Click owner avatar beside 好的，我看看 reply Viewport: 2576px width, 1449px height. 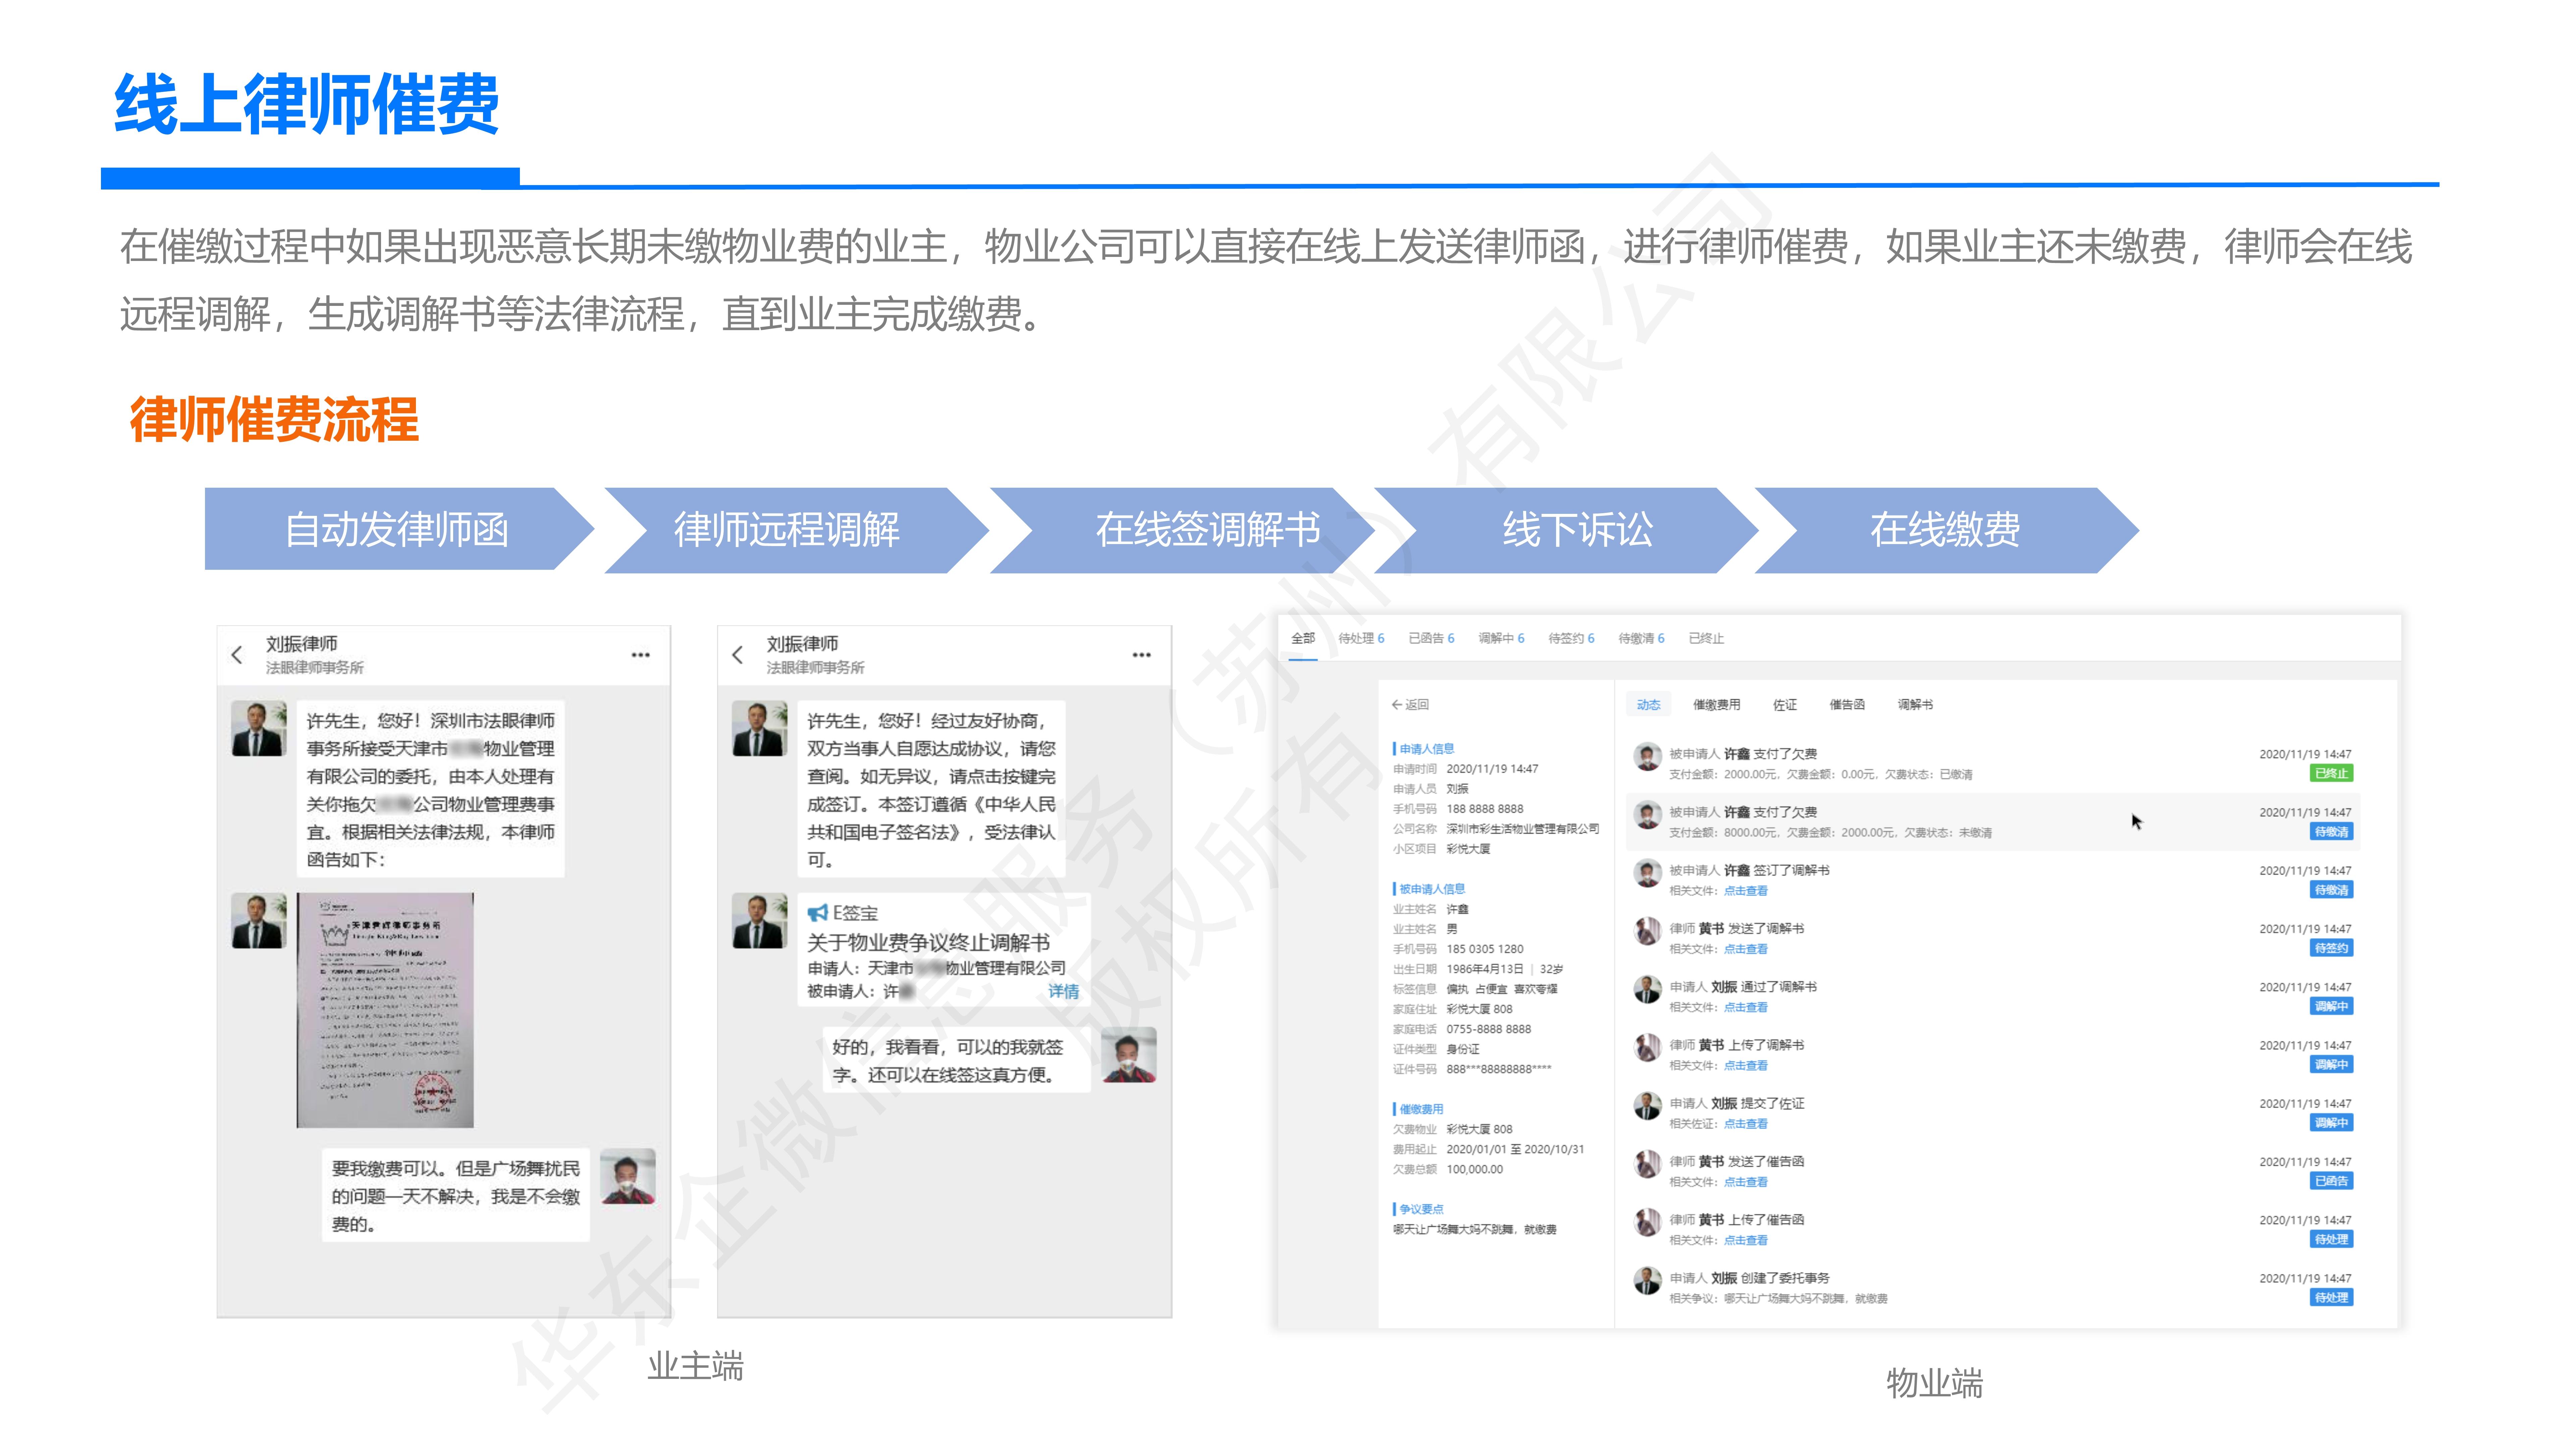click(1129, 1055)
